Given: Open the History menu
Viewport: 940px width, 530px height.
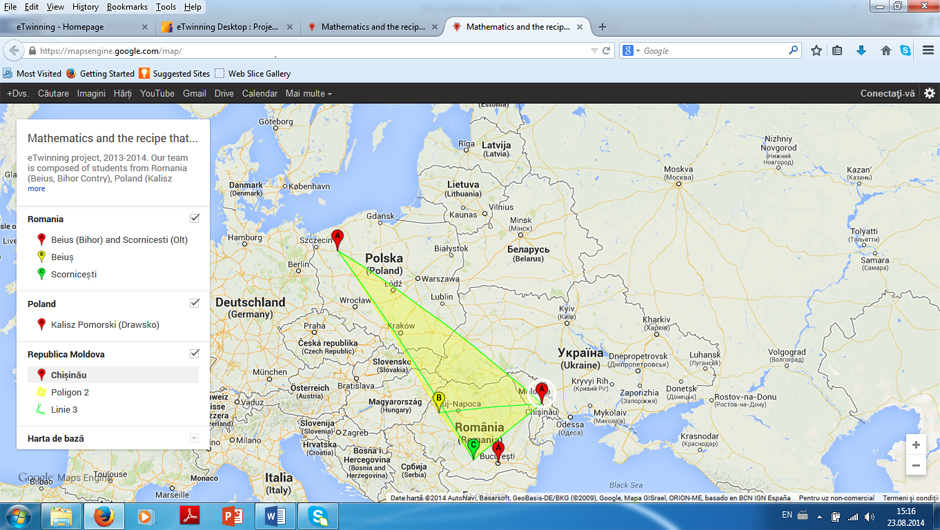Looking at the screenshot, I should point(85,7).
